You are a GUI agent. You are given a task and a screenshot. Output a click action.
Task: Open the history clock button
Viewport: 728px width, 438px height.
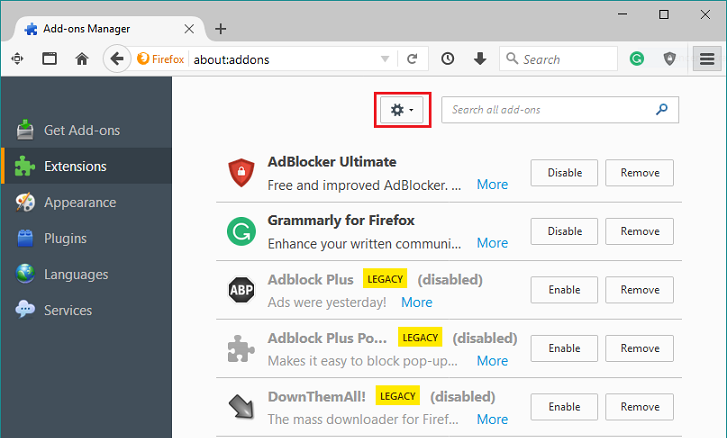pos(448,59)
